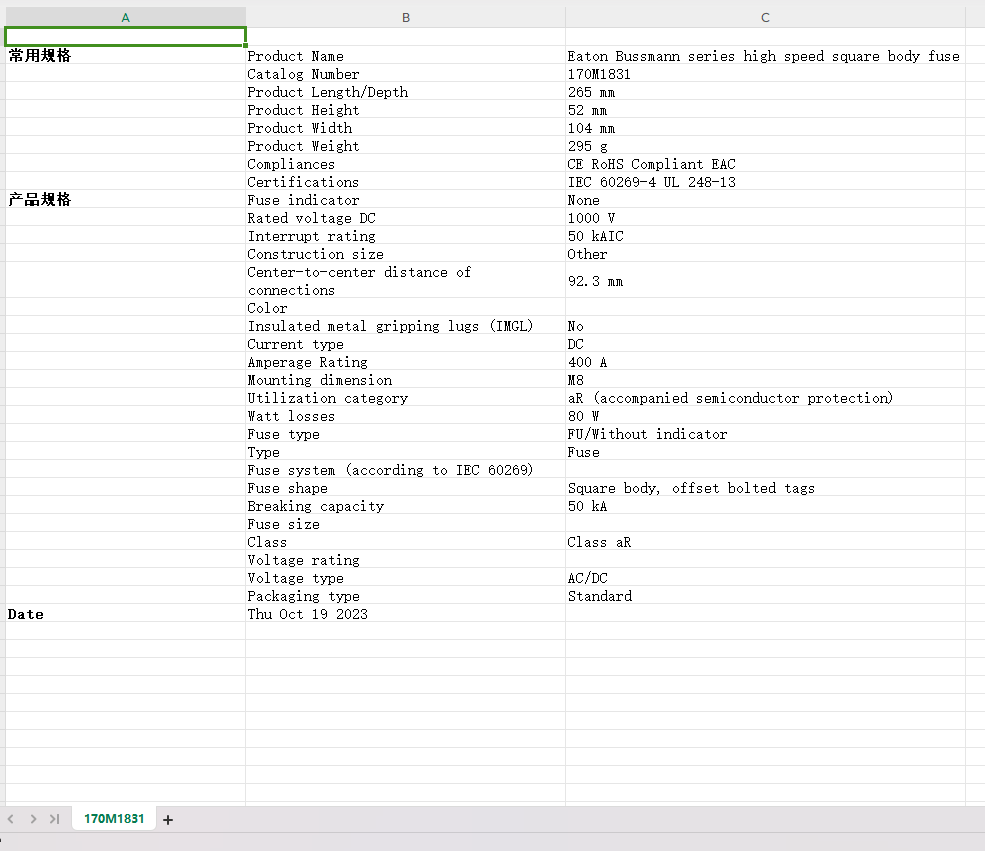This screenshot has width=985, height=851.
Task: Select column B header
Action: click(406, 18)
